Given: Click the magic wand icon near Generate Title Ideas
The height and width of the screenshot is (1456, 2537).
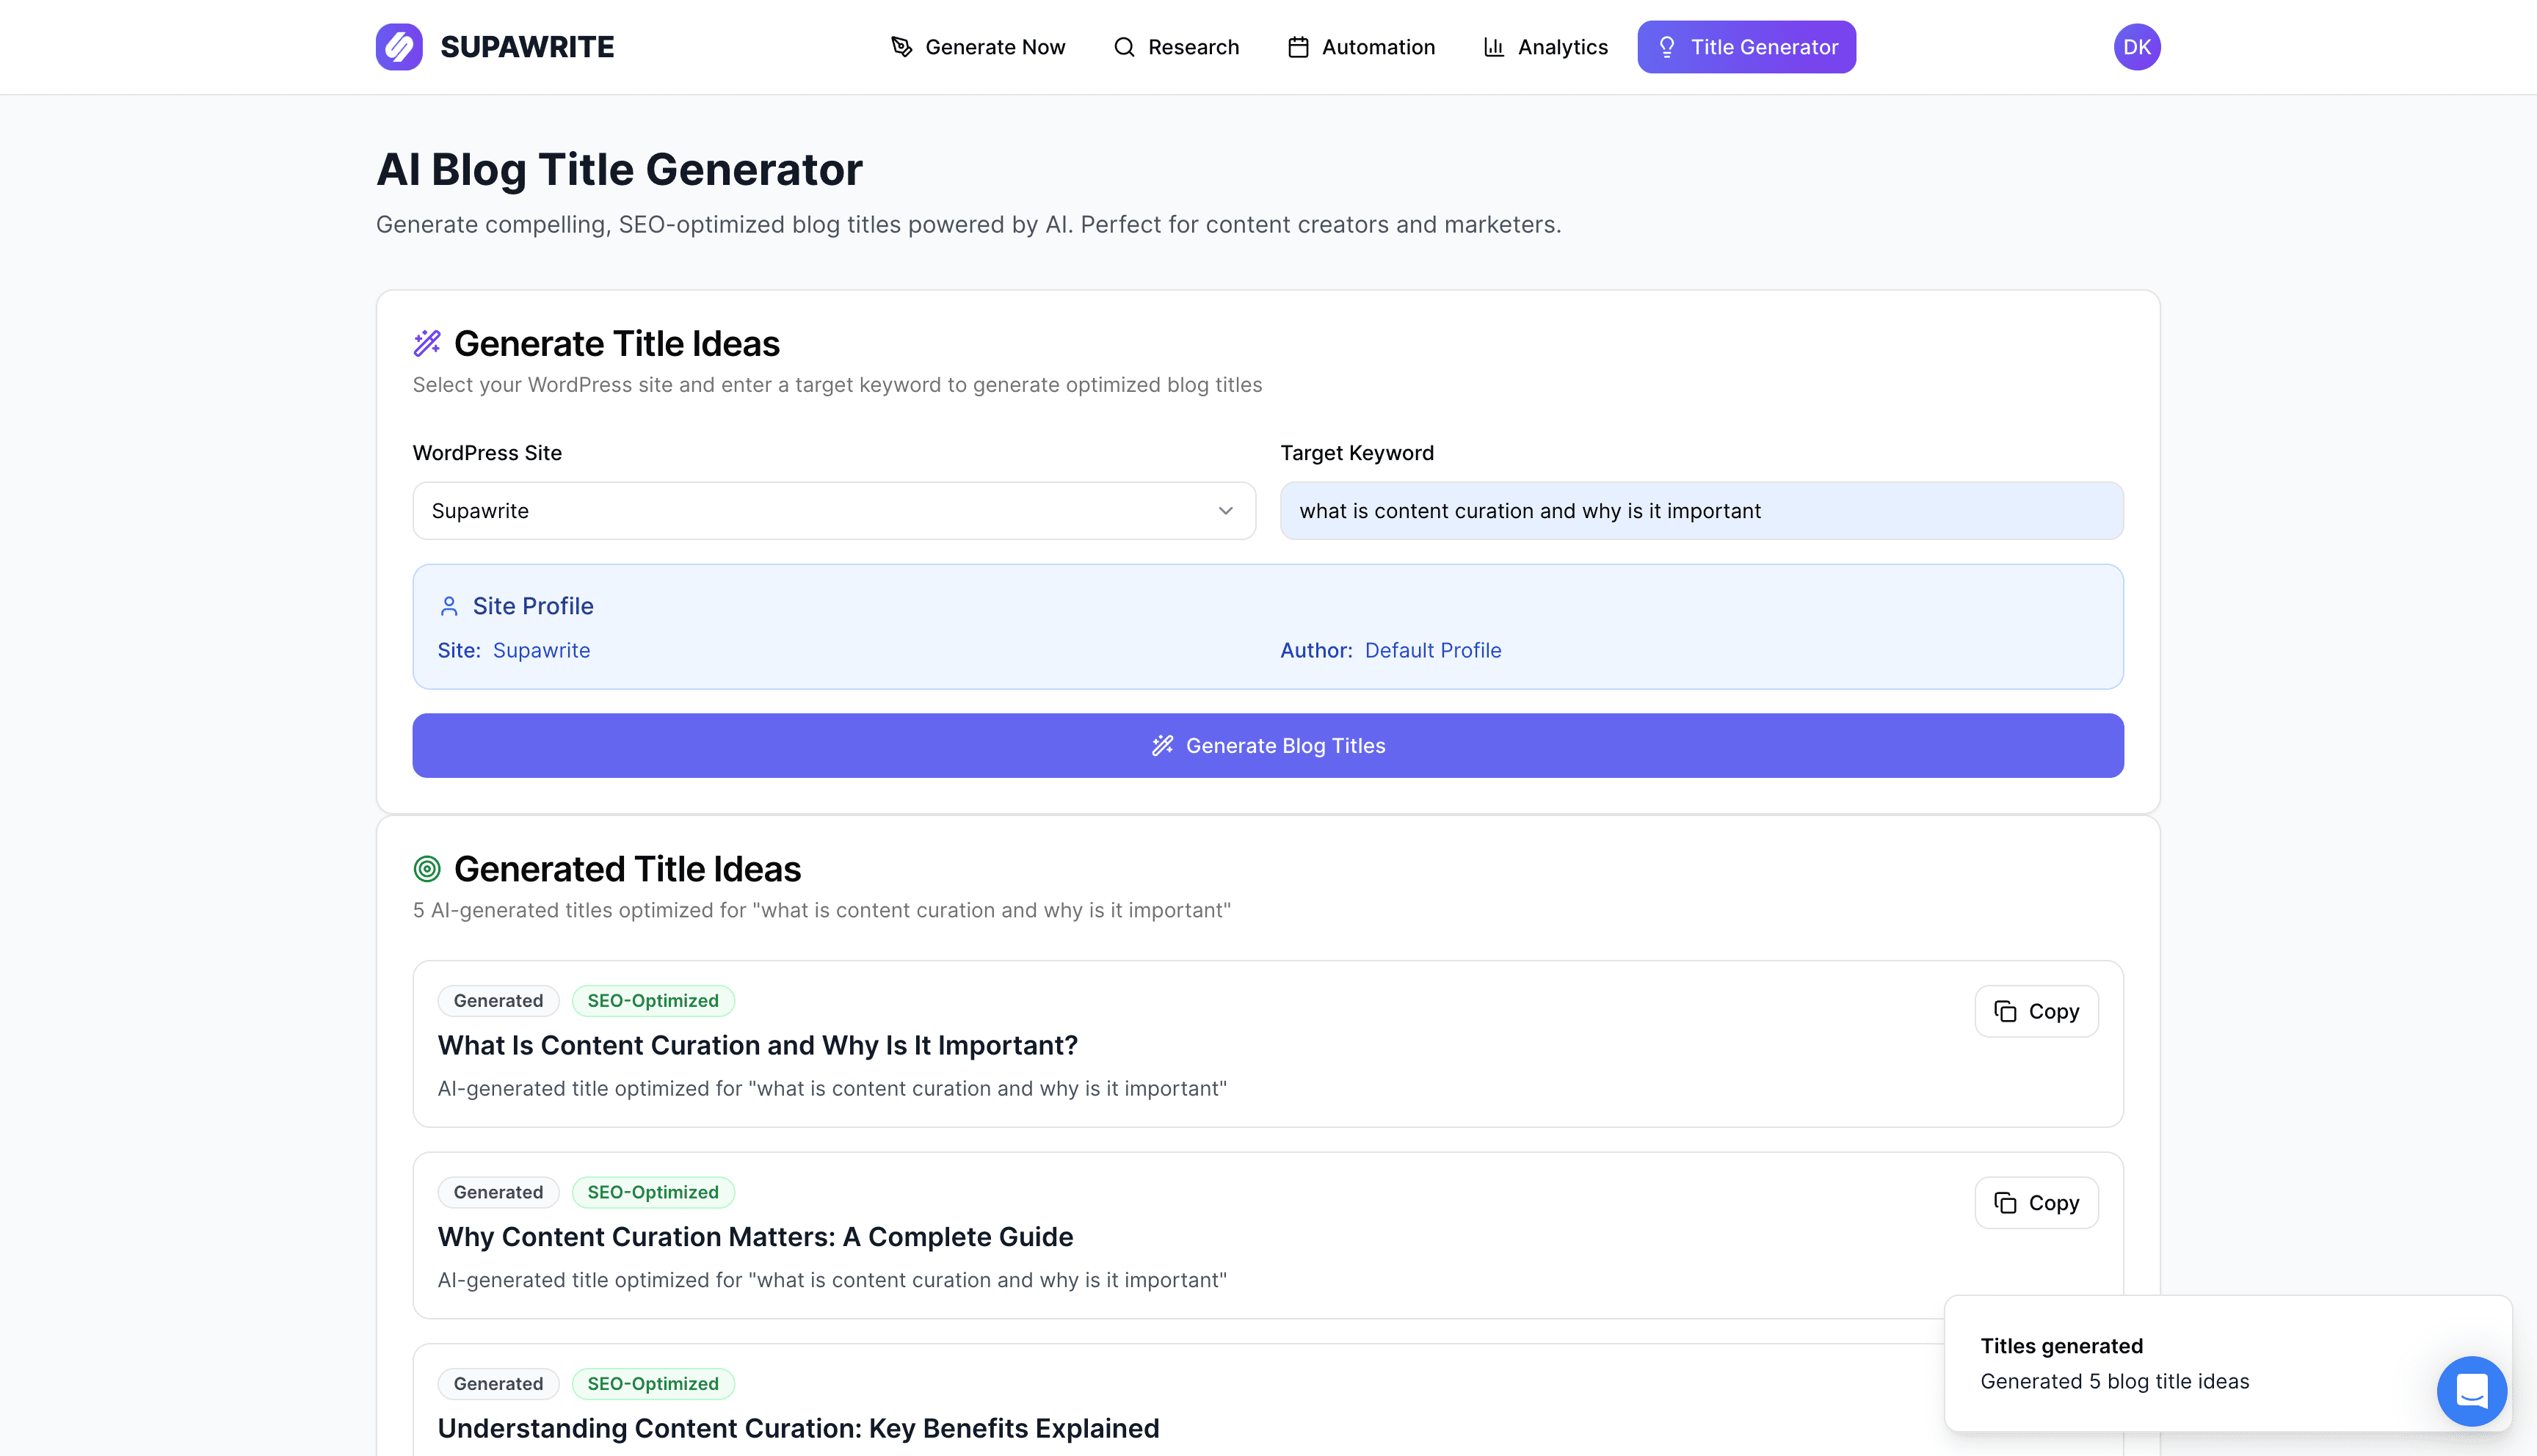Looking at the screenshot, I should click(x=427, y=342).
